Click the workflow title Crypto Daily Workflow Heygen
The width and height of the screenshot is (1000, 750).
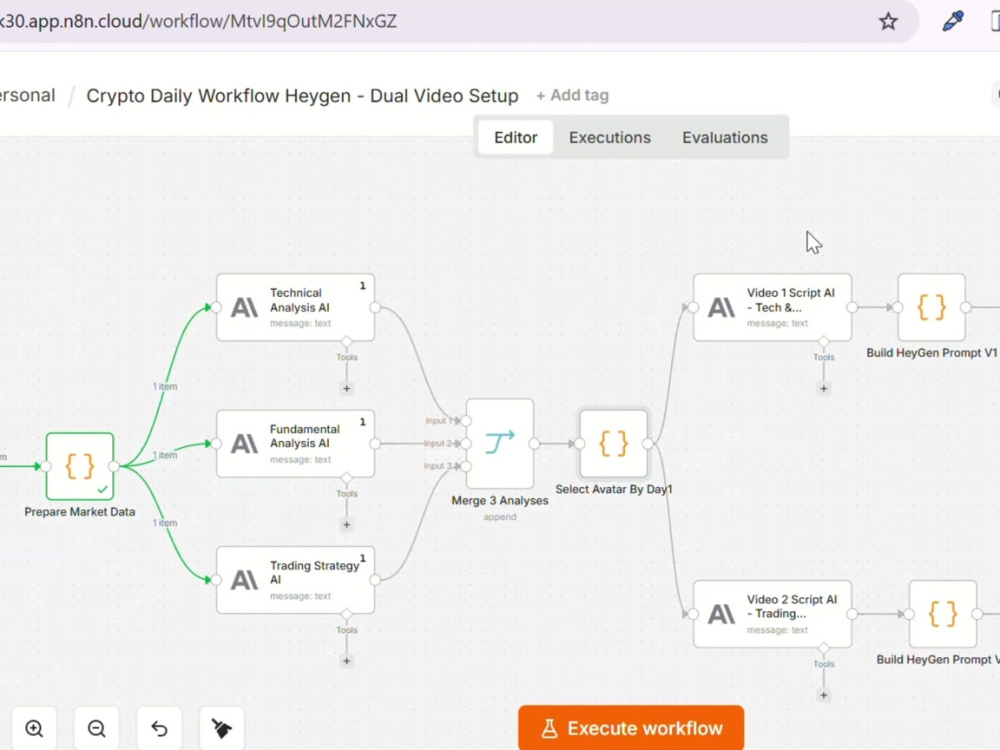[302, 96]
